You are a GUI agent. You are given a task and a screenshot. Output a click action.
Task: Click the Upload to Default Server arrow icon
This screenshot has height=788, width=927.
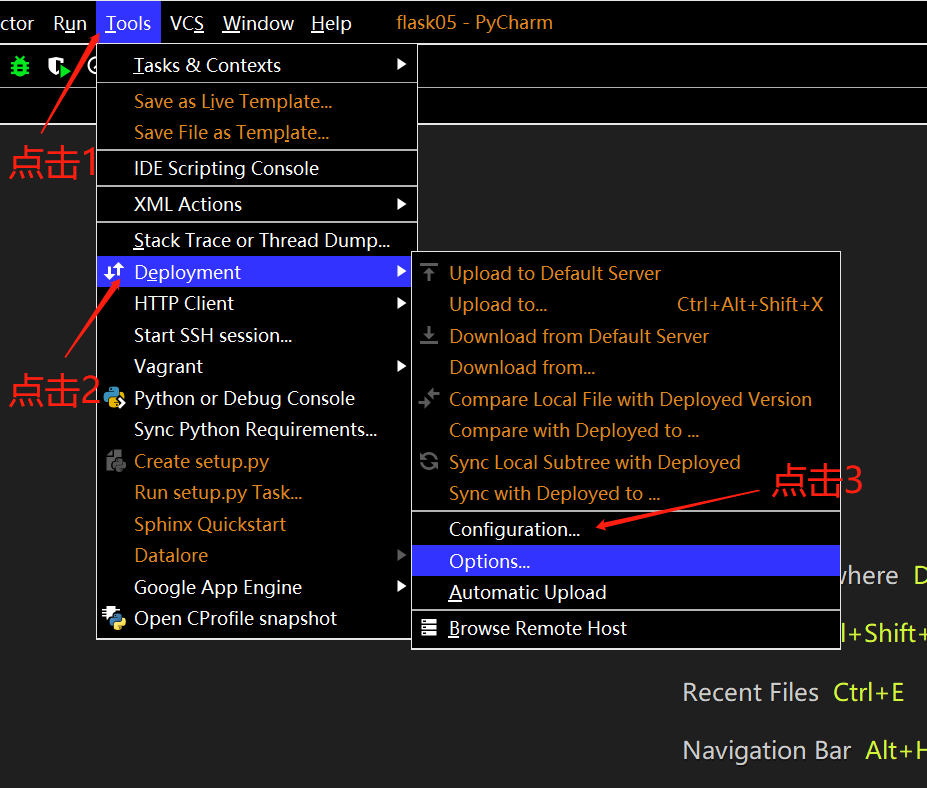point(429,273)
